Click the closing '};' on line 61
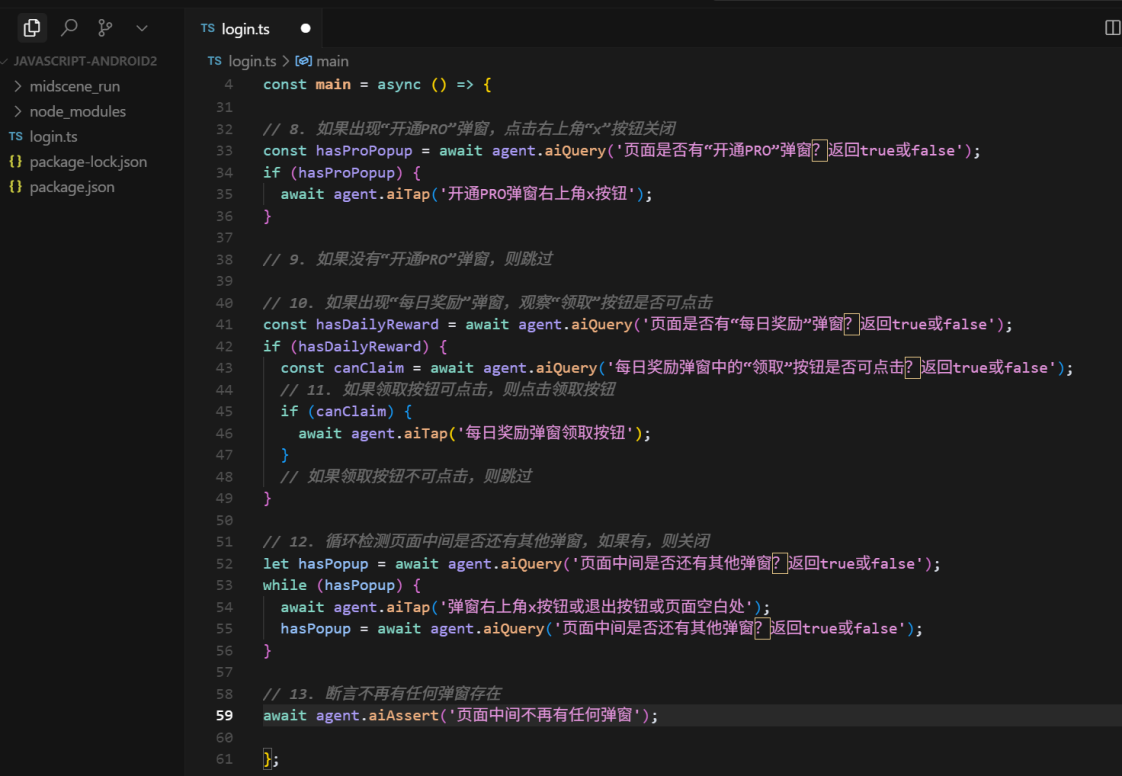Image resolution: width=1122 pixels, height=776 pixels. (270, 759)
